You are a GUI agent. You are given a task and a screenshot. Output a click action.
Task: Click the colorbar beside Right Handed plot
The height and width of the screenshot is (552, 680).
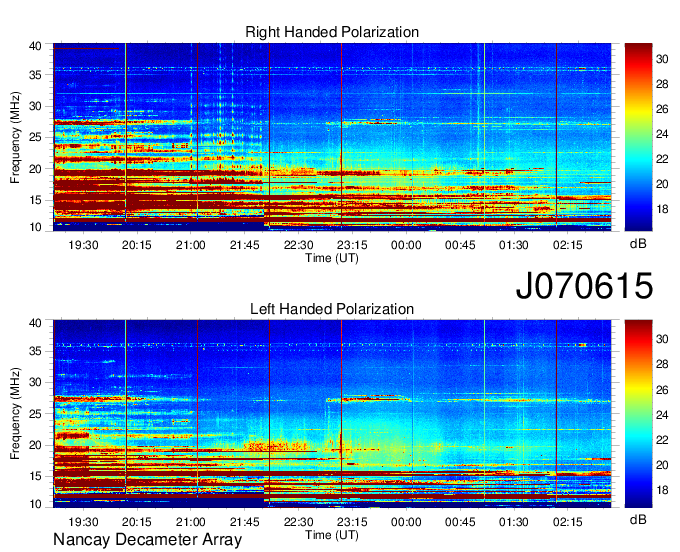638,137
